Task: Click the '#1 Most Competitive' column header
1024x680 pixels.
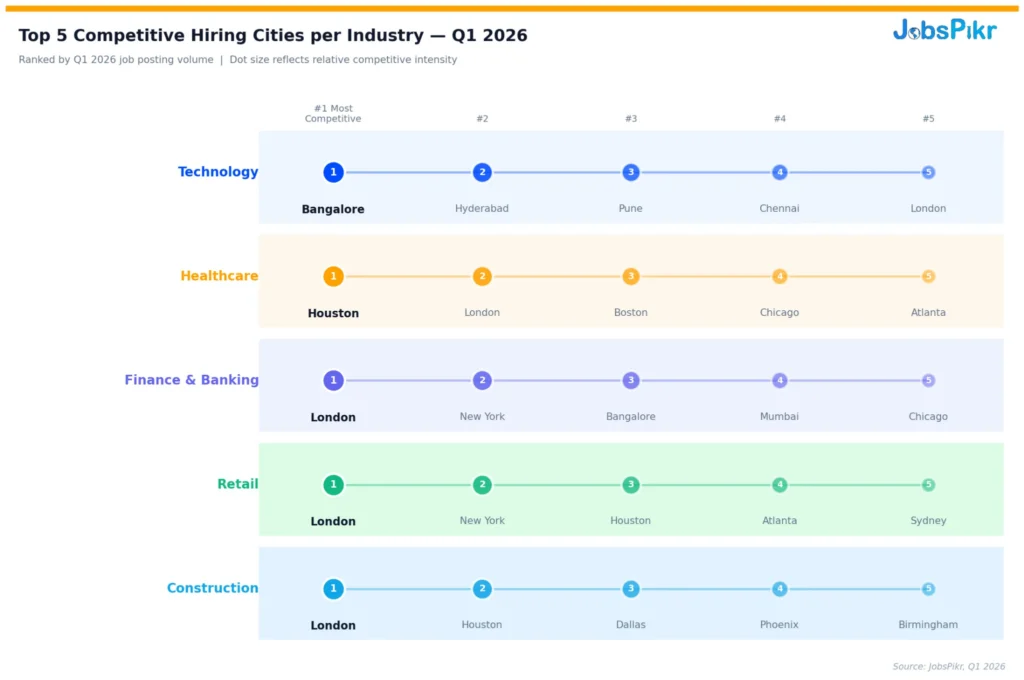Action: tap(333, 113)
